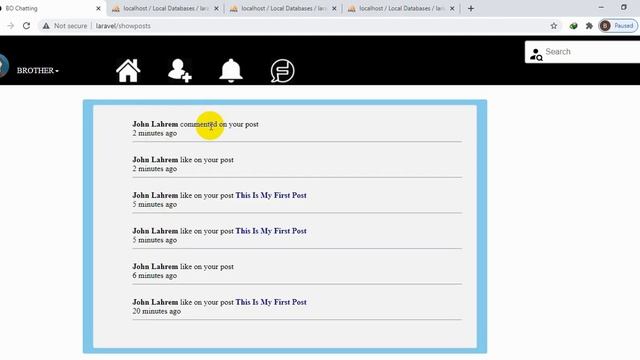
Task: Click the profile avatar picture
Action: pyautogui.click(x=2, y=65)
